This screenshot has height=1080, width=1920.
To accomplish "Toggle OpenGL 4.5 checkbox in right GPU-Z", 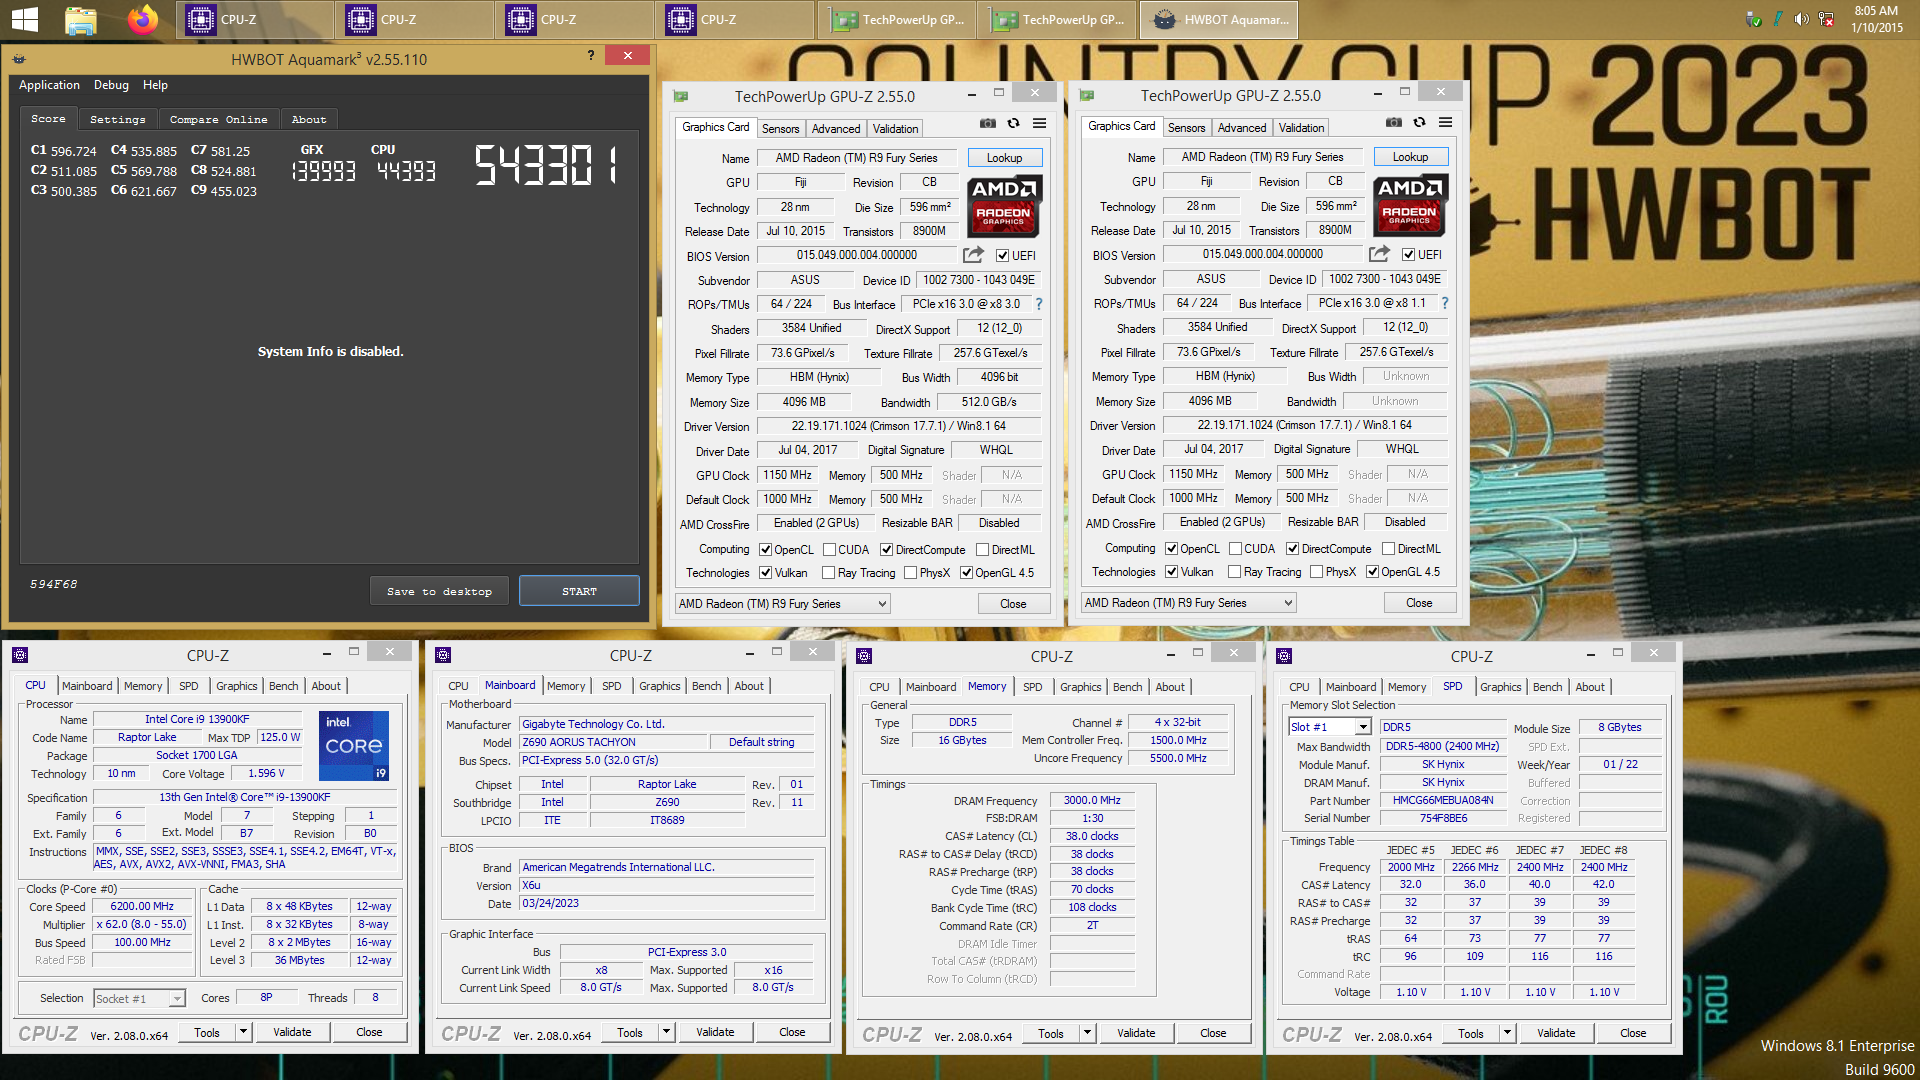I will click(1372, 572).
